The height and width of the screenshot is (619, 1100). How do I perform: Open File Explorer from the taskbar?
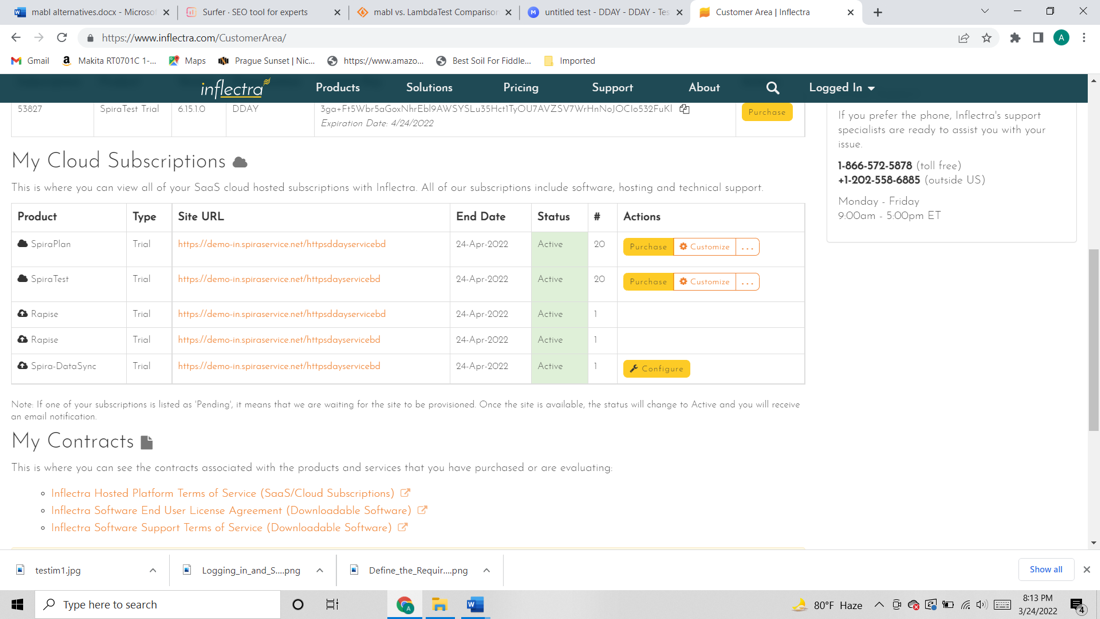(440, 604)
